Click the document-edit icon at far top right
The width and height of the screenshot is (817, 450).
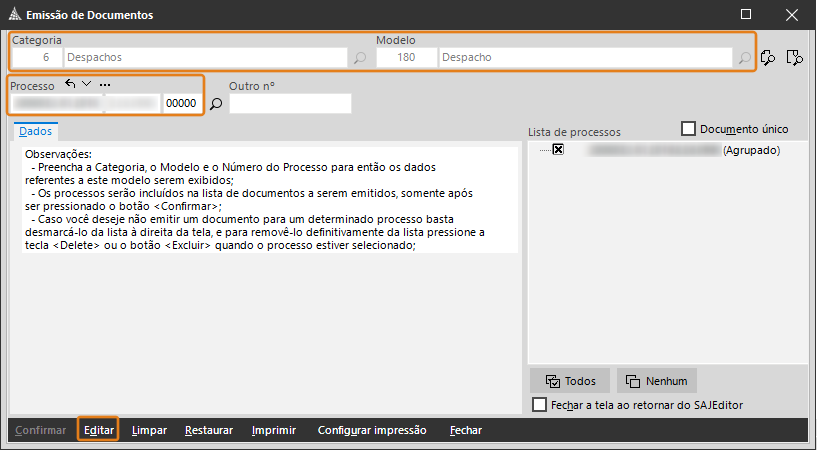tap(795, 57)
